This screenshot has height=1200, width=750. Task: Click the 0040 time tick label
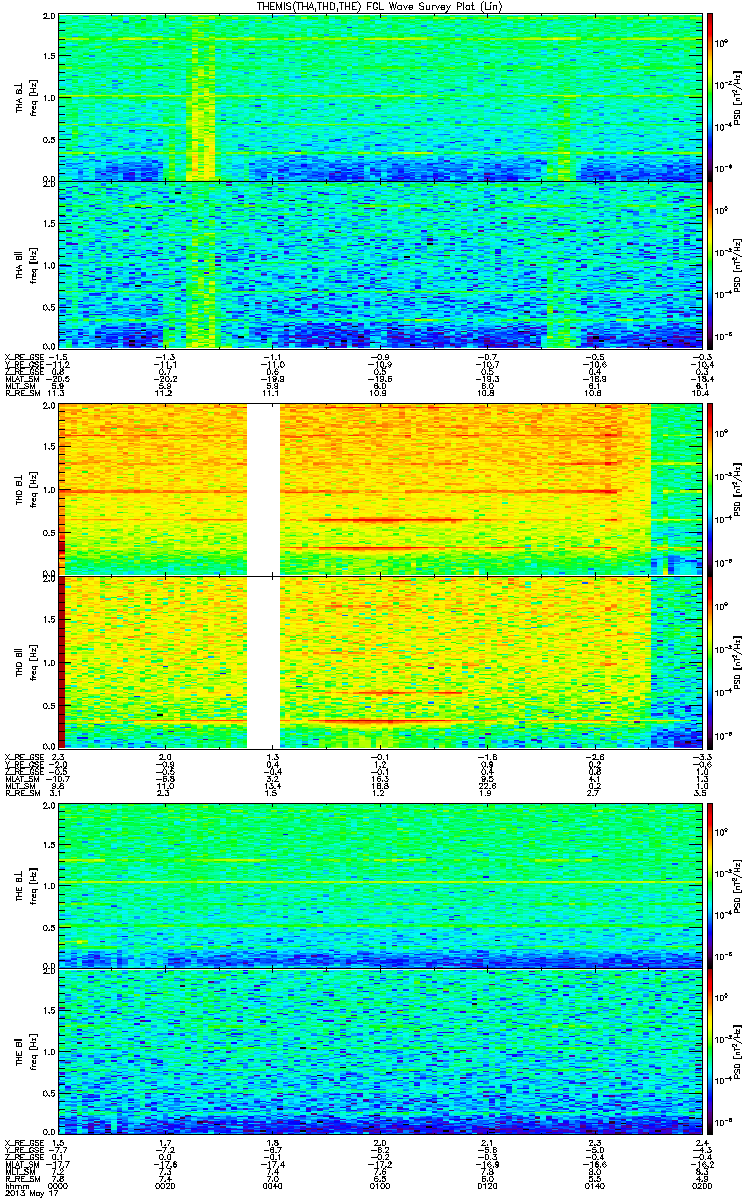click(x=272, y=1185)
